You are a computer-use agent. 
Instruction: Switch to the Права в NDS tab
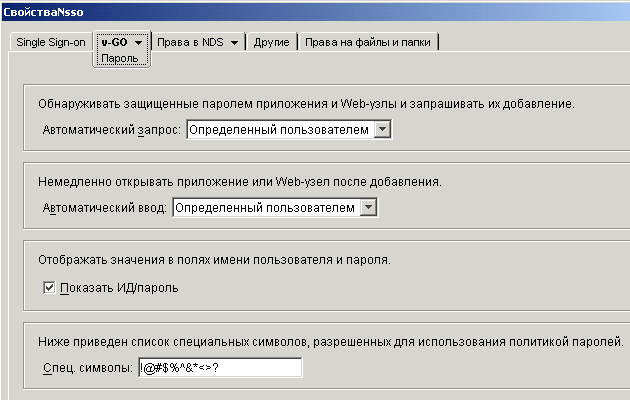coord(190,43)
